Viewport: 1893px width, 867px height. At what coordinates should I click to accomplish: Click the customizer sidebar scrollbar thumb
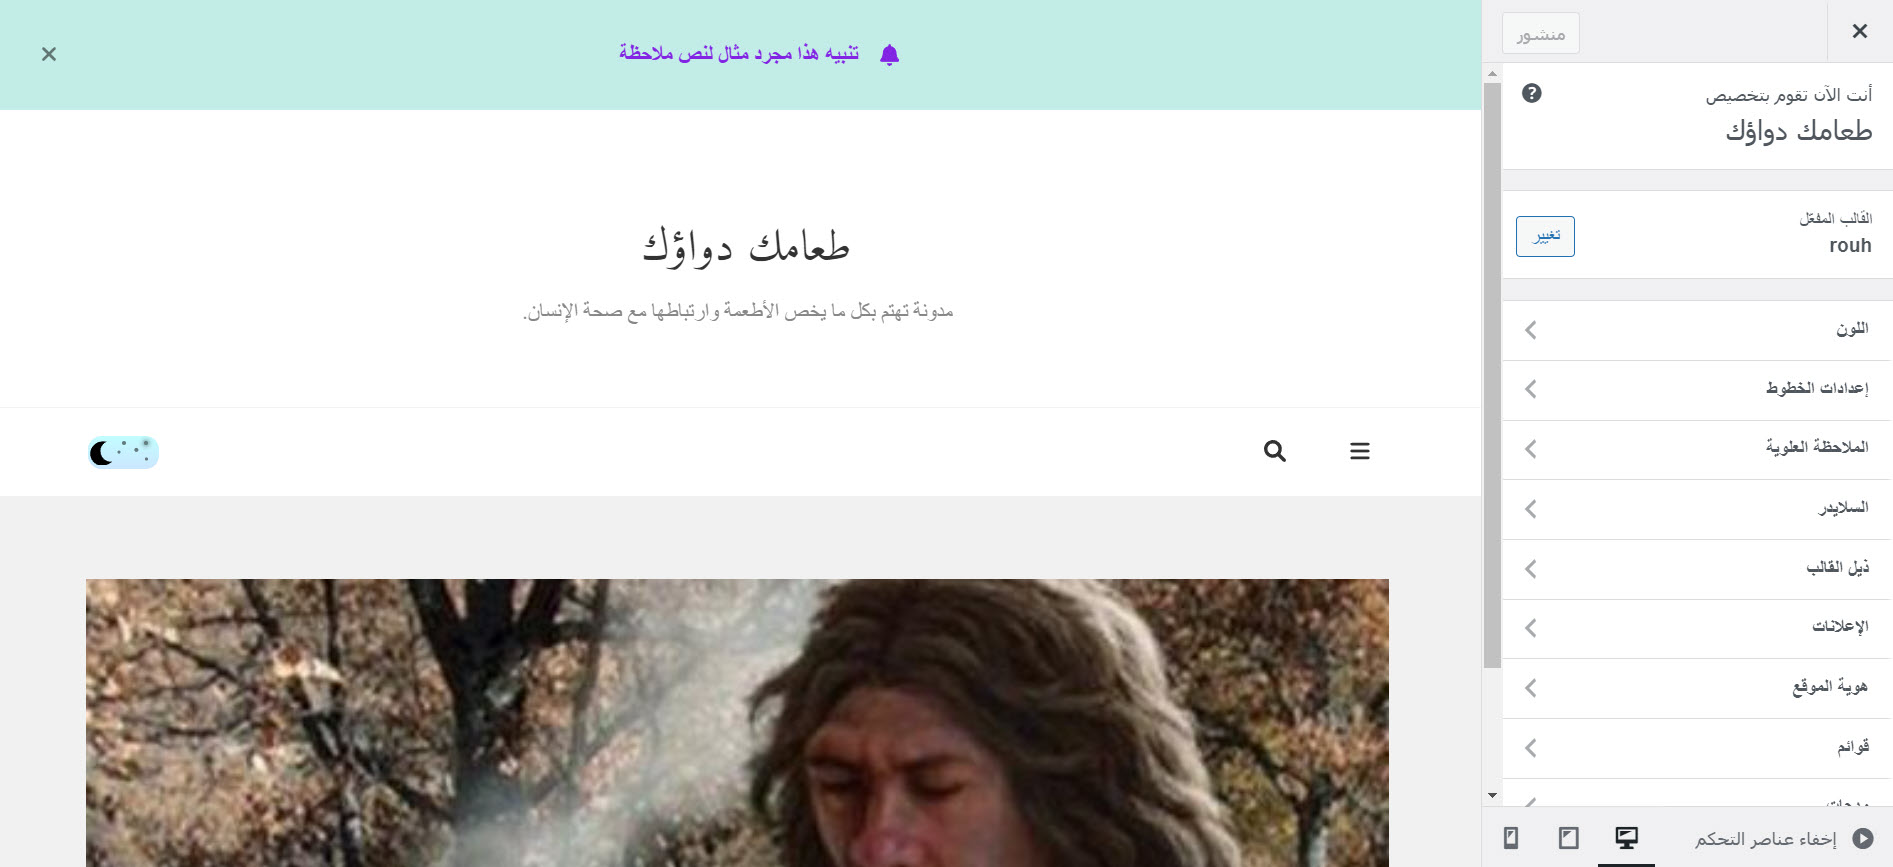(x=1492, y=375)
